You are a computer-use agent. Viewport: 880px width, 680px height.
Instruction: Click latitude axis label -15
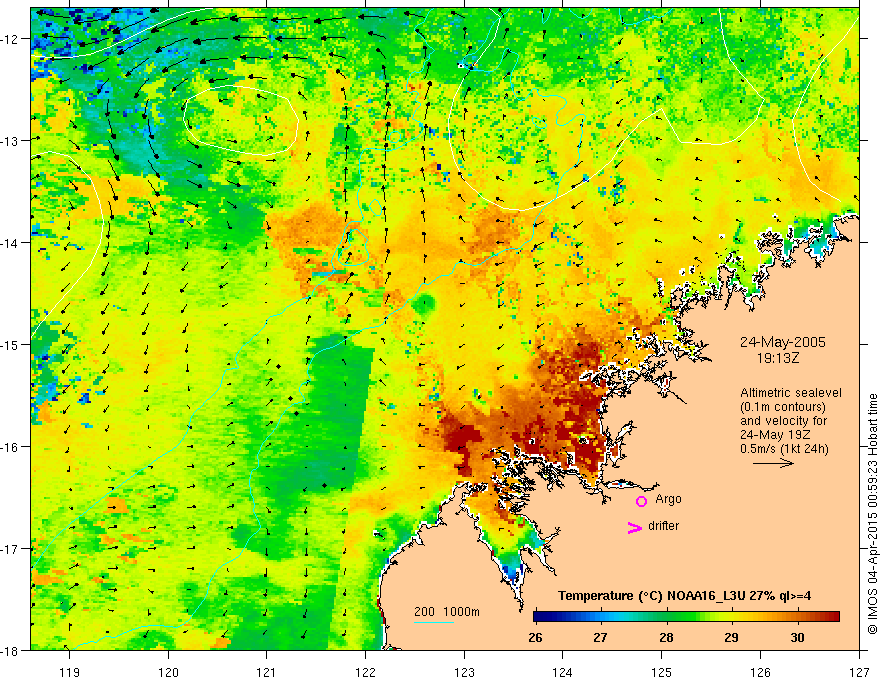point(10,344)
